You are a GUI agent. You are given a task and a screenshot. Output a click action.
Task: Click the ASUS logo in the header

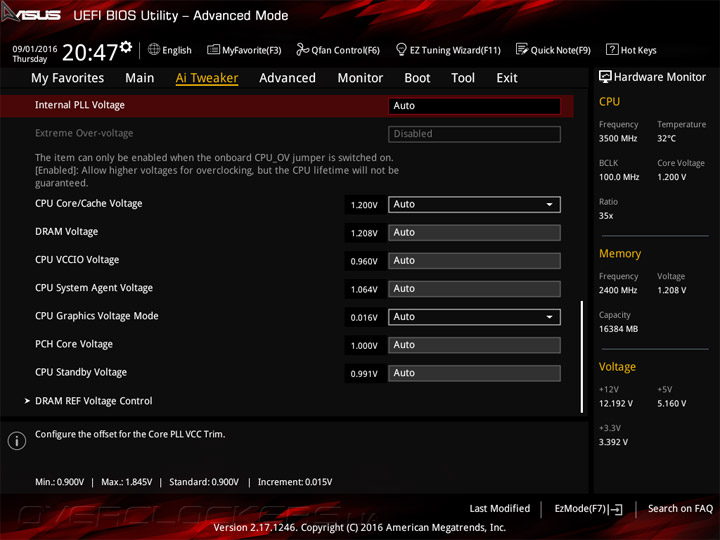pyautogui.click(x=31, y=13)
